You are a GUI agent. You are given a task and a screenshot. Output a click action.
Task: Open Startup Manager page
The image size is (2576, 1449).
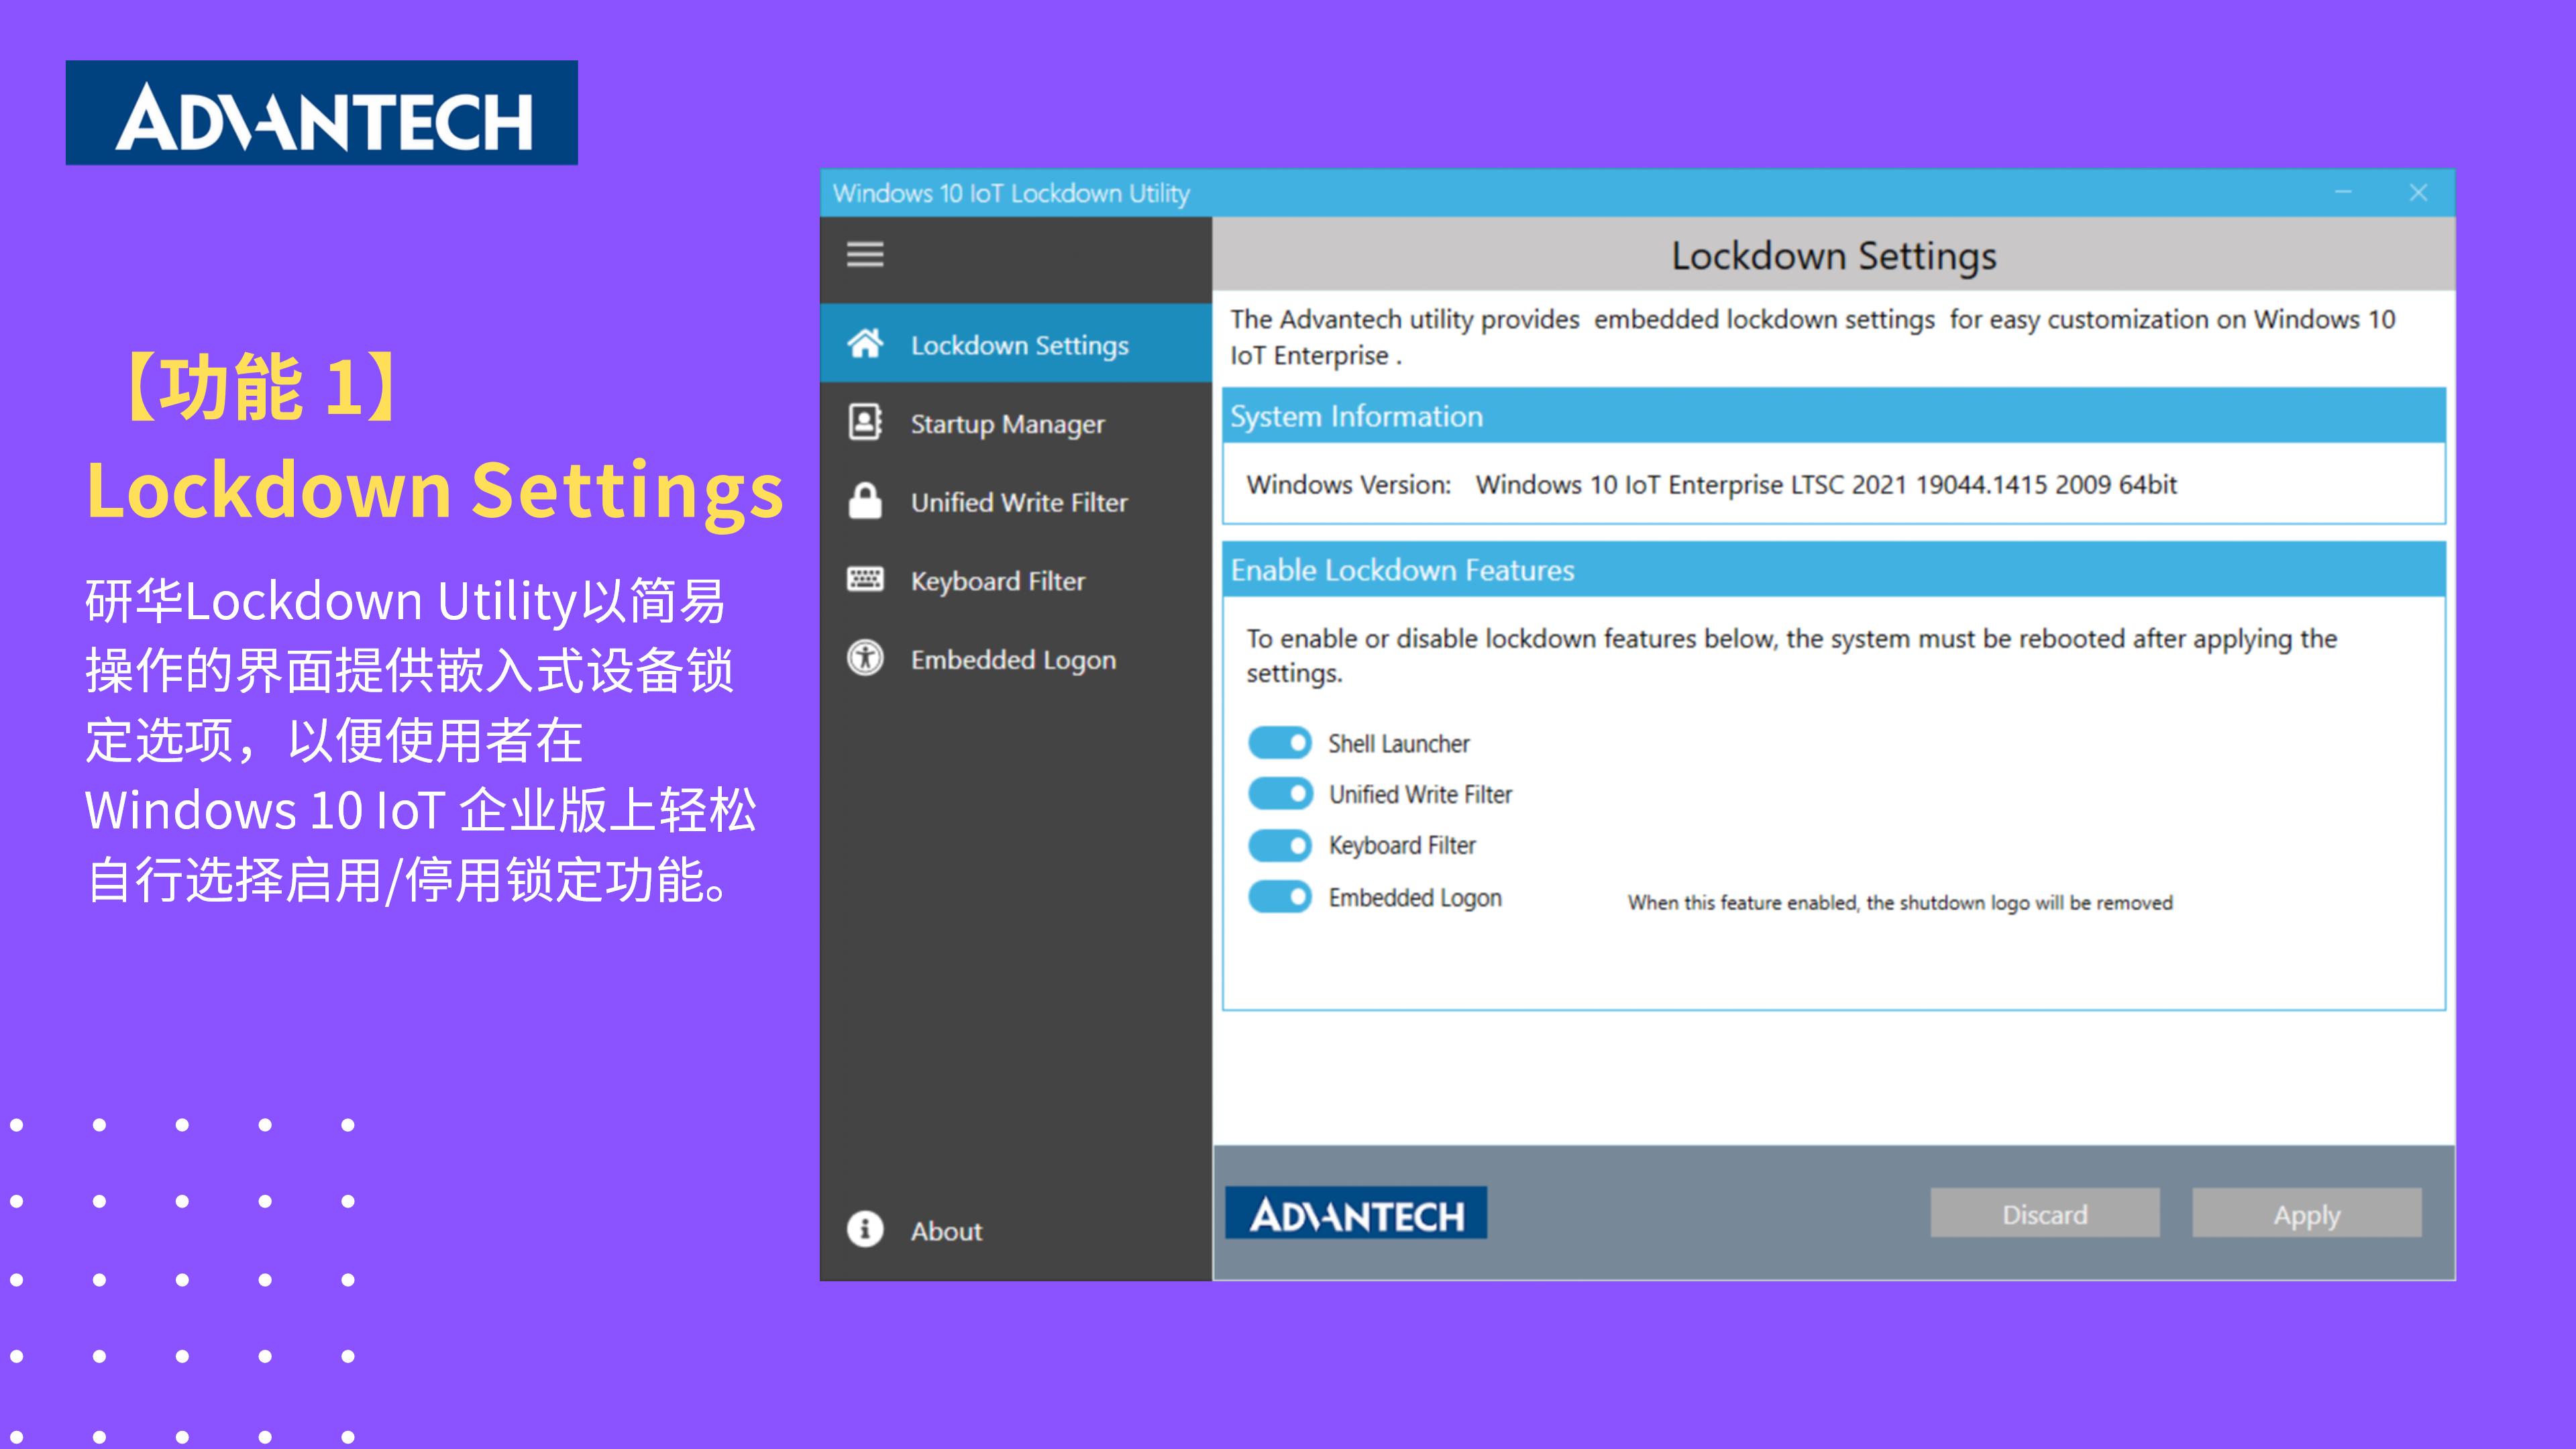click(1016, 423)
